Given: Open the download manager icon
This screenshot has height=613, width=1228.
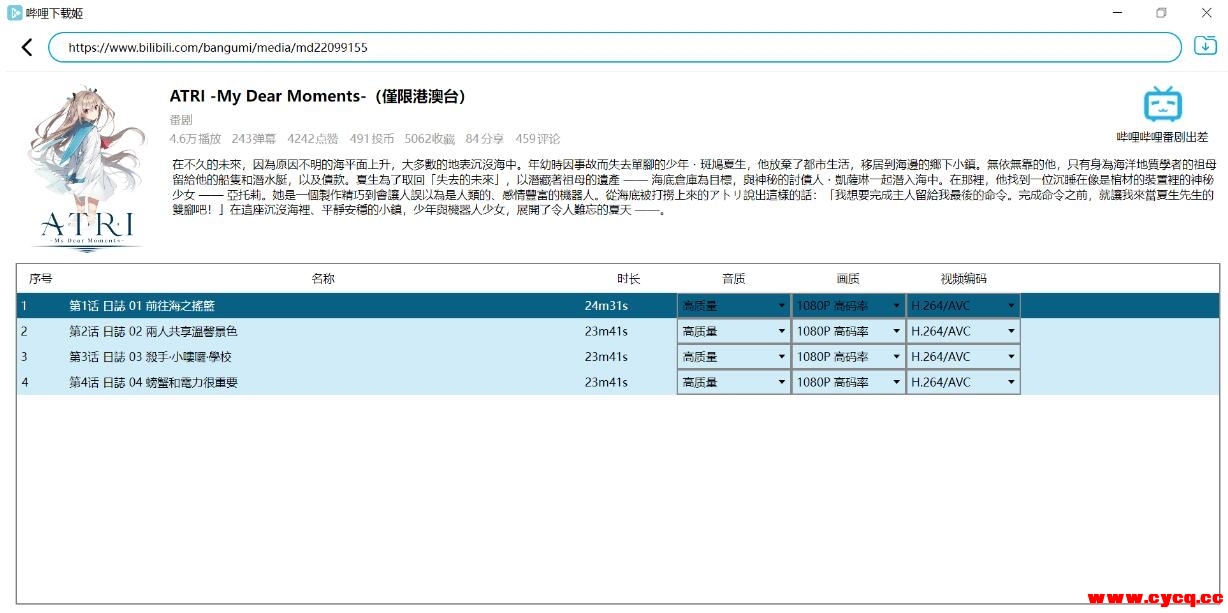Looking at the screenshot, I should click(1206, 46).
